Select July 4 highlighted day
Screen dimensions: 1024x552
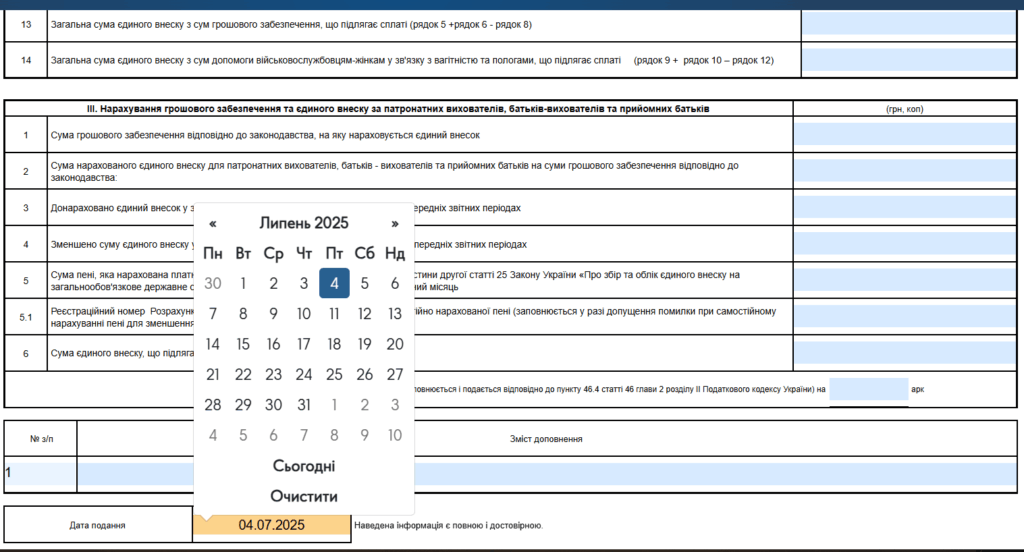coord(334,283)
